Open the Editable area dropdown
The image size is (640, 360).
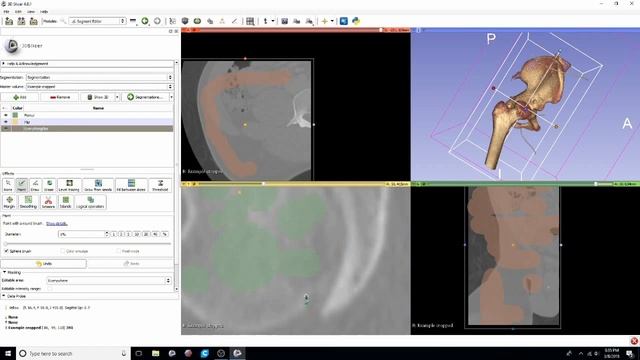point(109,280)
